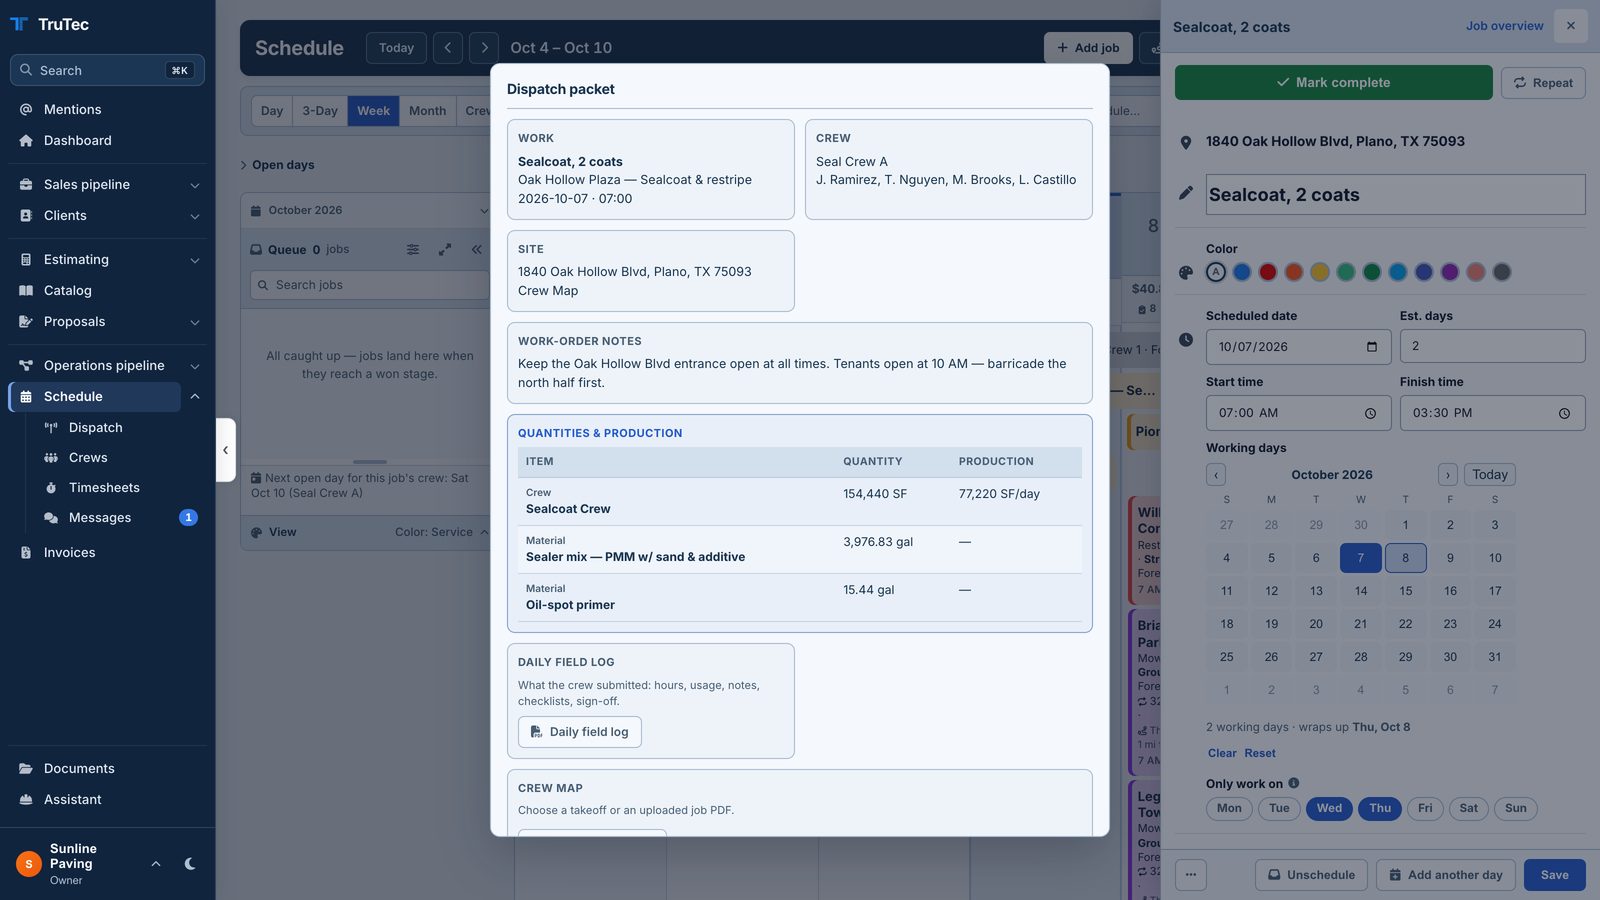Open Dispatch in the sidebar

(x=96, y=428)
